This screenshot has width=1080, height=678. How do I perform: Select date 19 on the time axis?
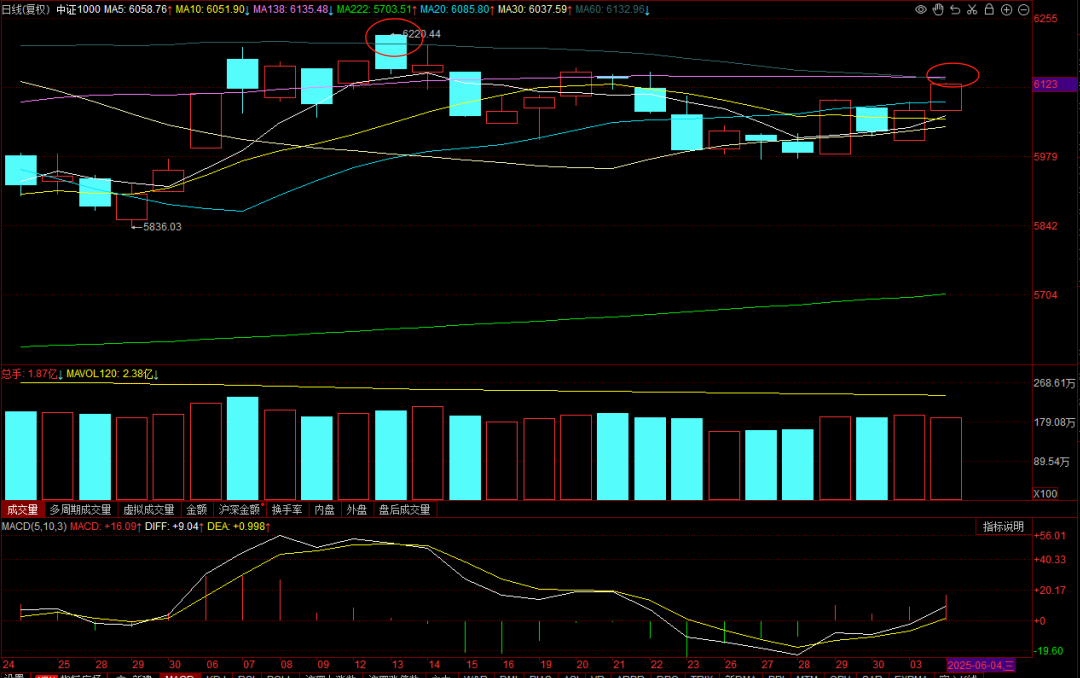pos(546,665)
